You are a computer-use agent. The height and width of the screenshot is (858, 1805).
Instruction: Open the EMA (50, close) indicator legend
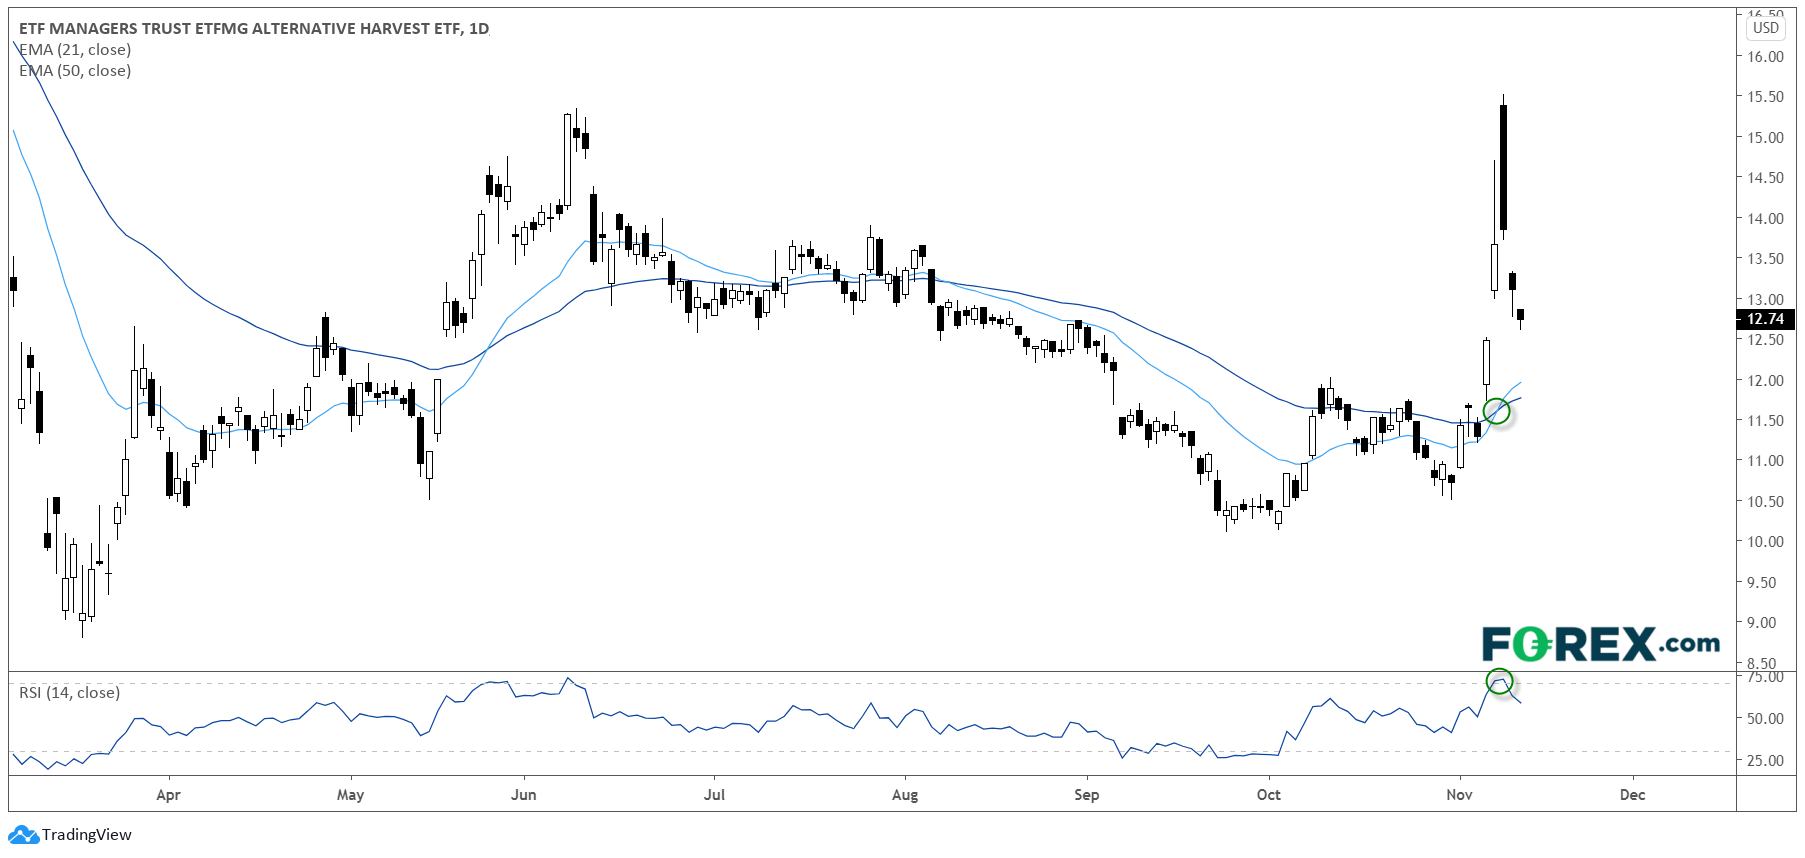click(x=76, y=71)
